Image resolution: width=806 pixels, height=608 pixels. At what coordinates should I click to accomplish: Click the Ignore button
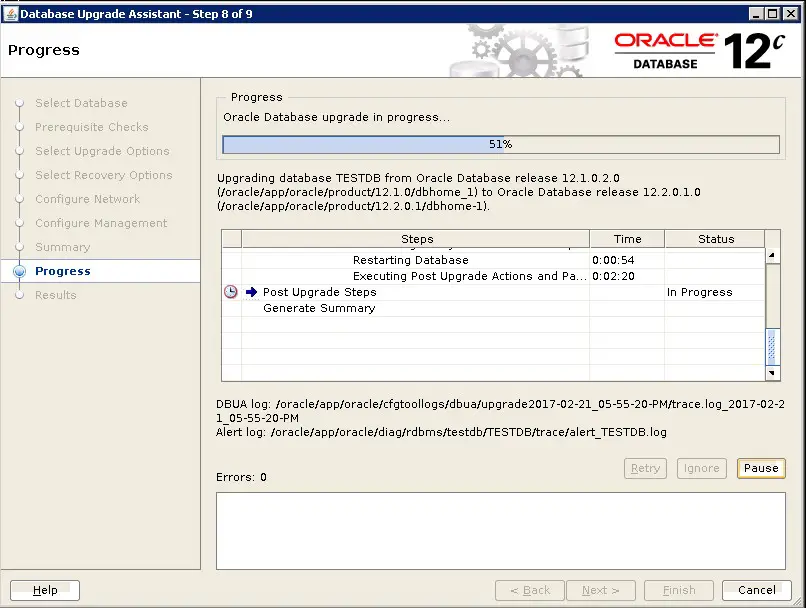click(702, 468)
